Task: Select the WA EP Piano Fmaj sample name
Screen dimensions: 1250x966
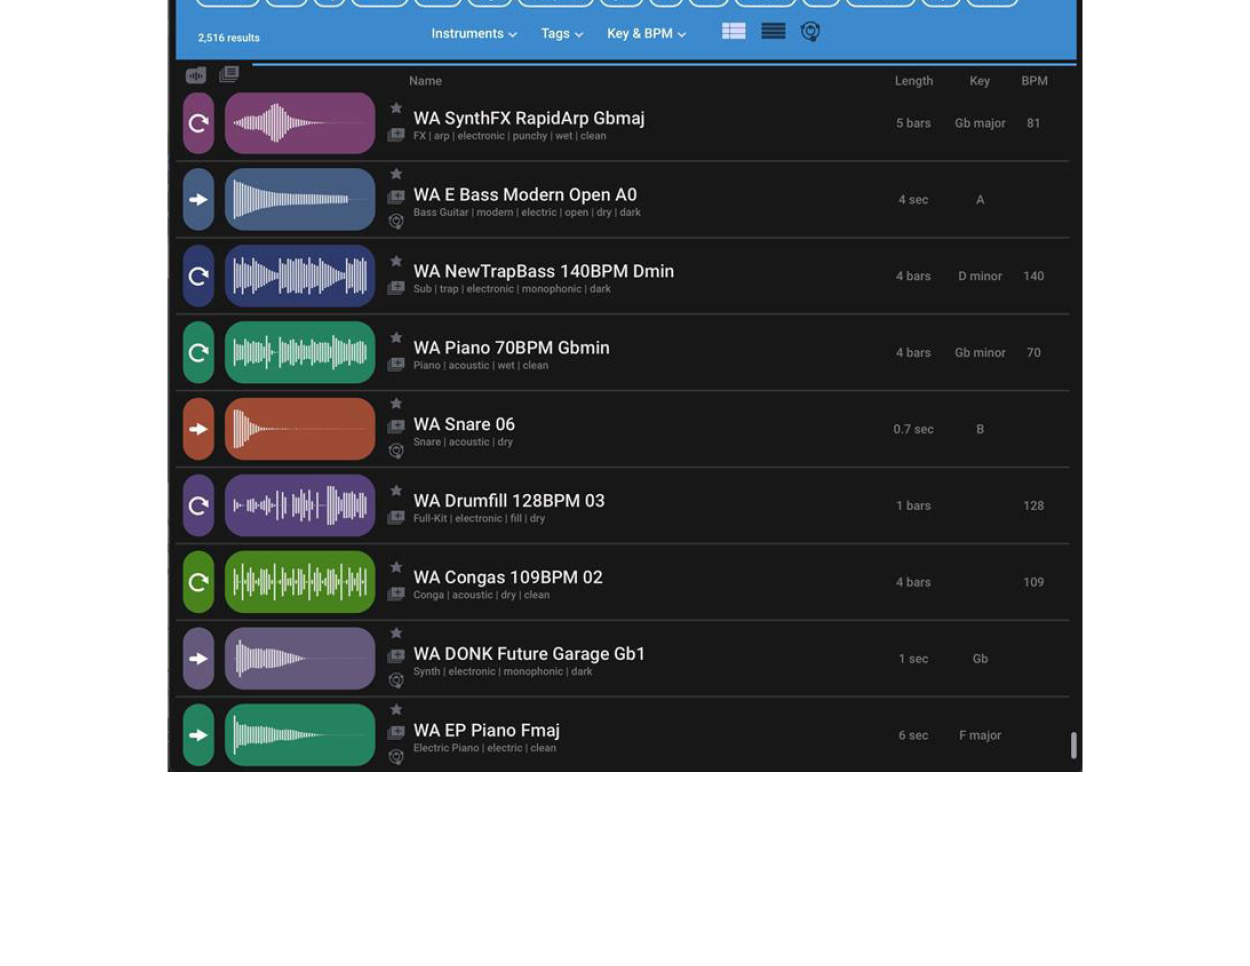Action: click(486, 731)
